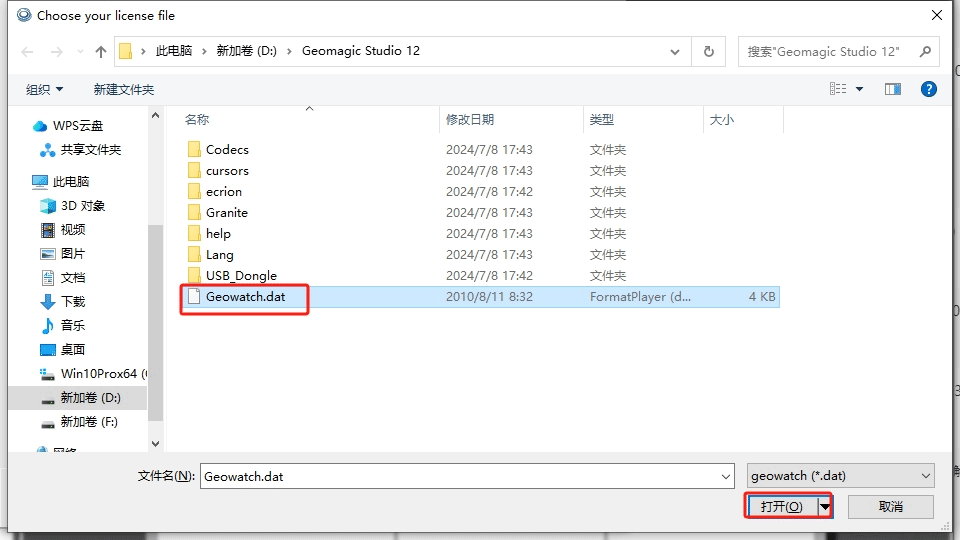This screenshot has width=960, height=540.
Task: Click Geowatch.dat date 2010/8/11 8:32
Action: tap(489, 297)
